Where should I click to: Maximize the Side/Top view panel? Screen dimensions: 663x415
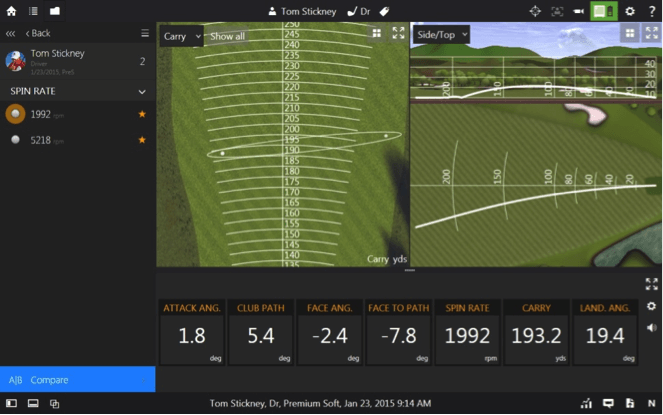click(651, 33)
